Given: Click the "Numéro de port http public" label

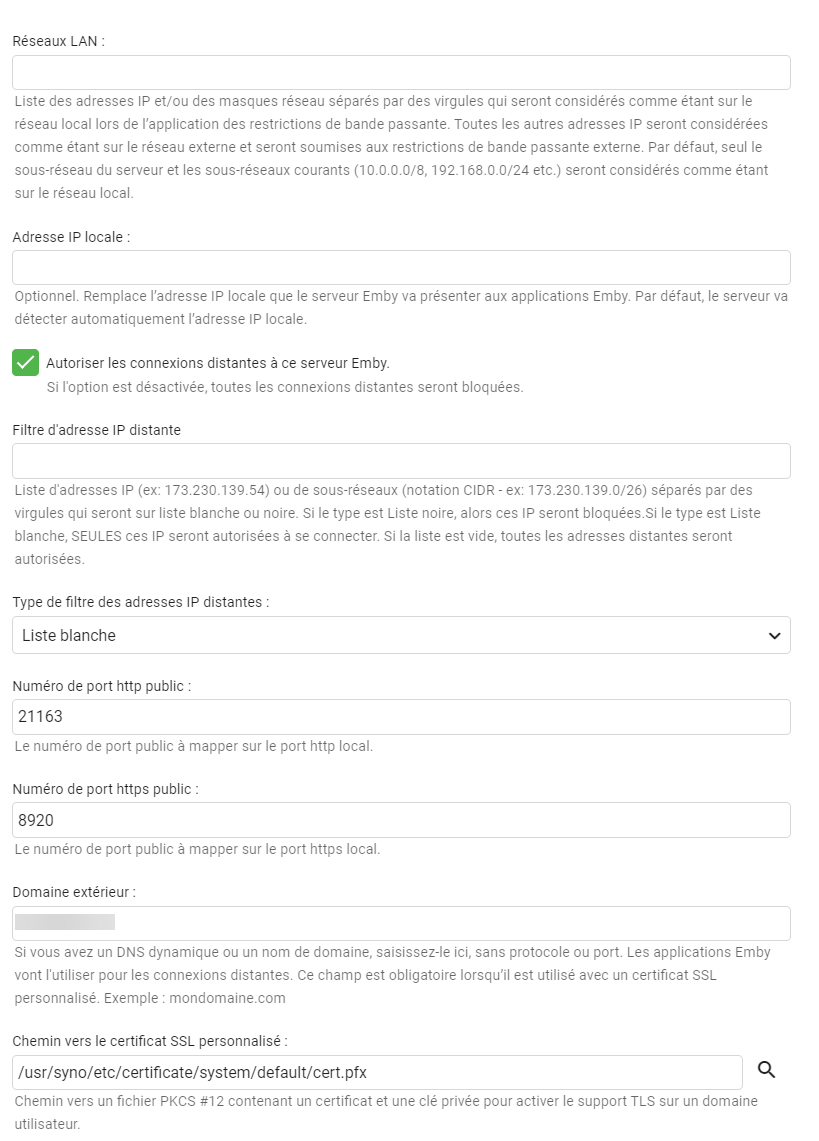Looking at the screenshot, I should (101, 686).
